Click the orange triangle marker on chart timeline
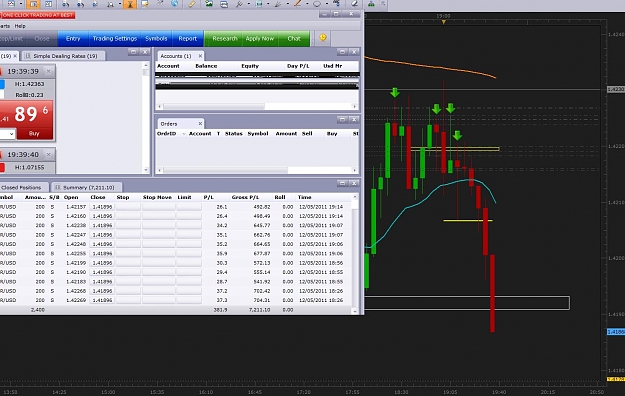625x396 pixels. (x=444, y=22)
